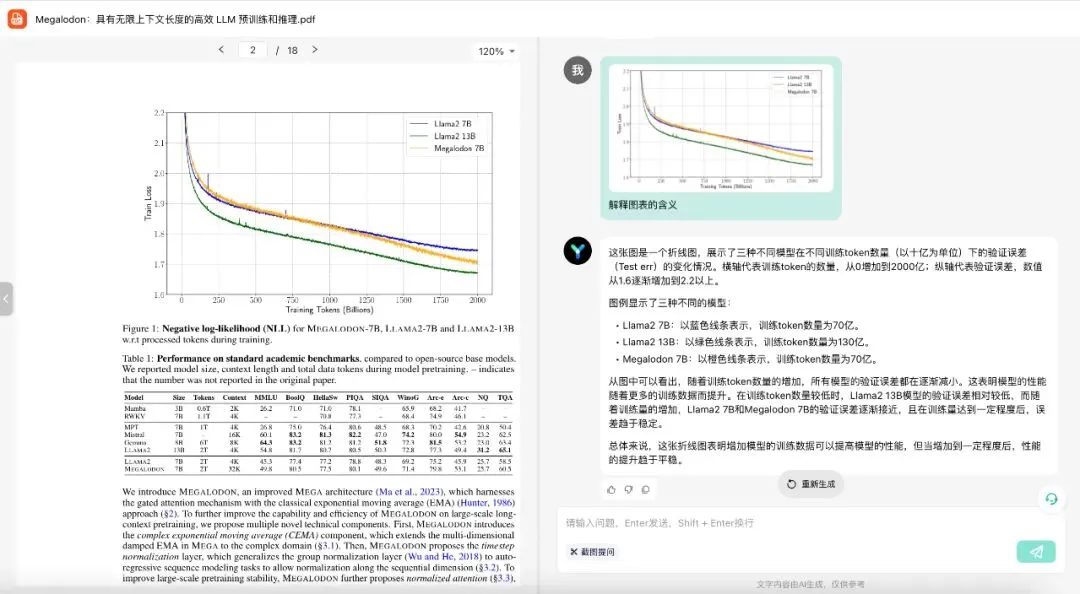Click the Mamba row in benchmark table
Image resolution: width=1080 pixels, height=594 pixels.
318,409
